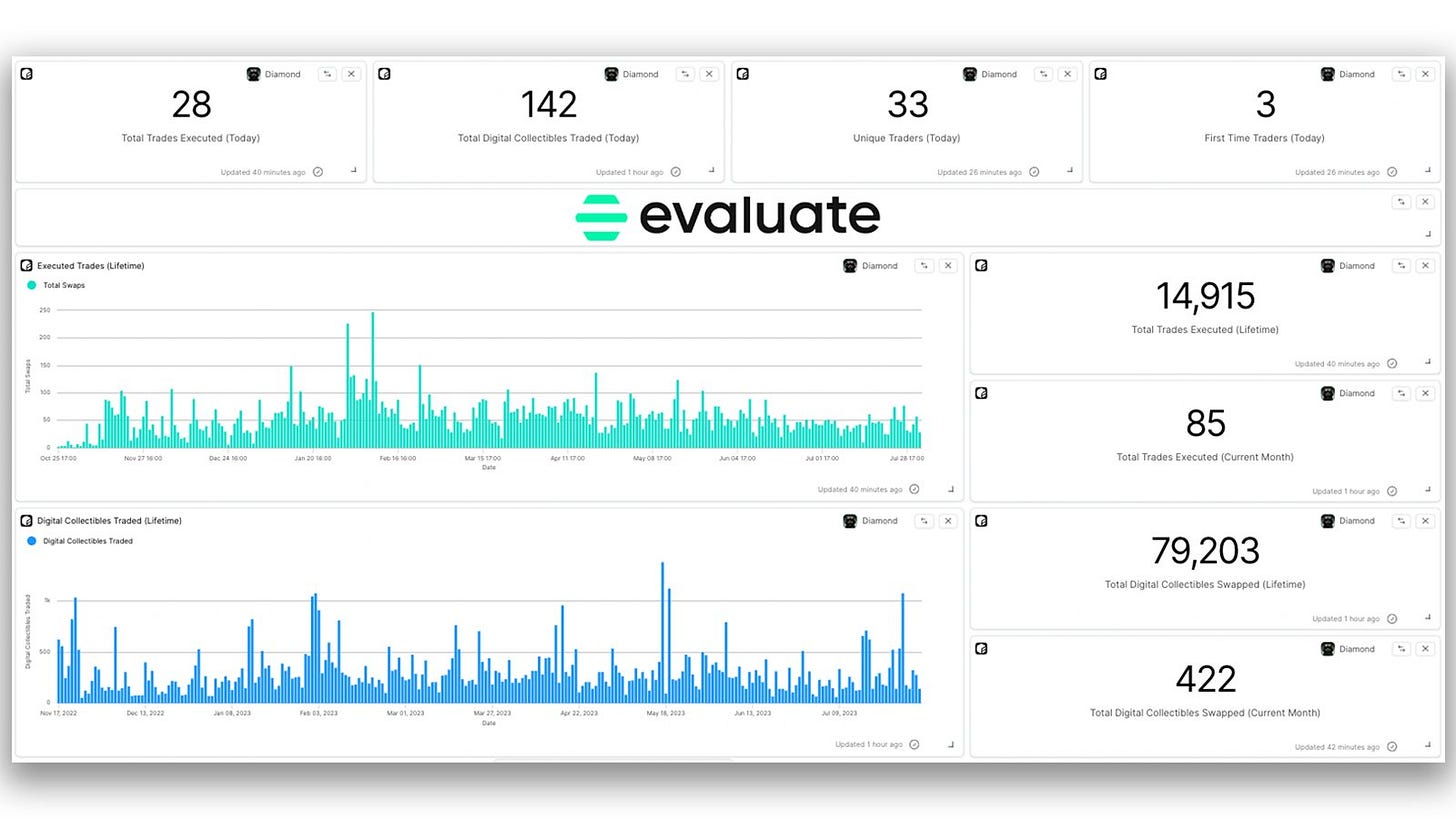Image resolution: width=1456 pixels, height=819 pixels.
Task: Click swap icon on Total Trades Executed (Today) card
Action: pos(327,74)
